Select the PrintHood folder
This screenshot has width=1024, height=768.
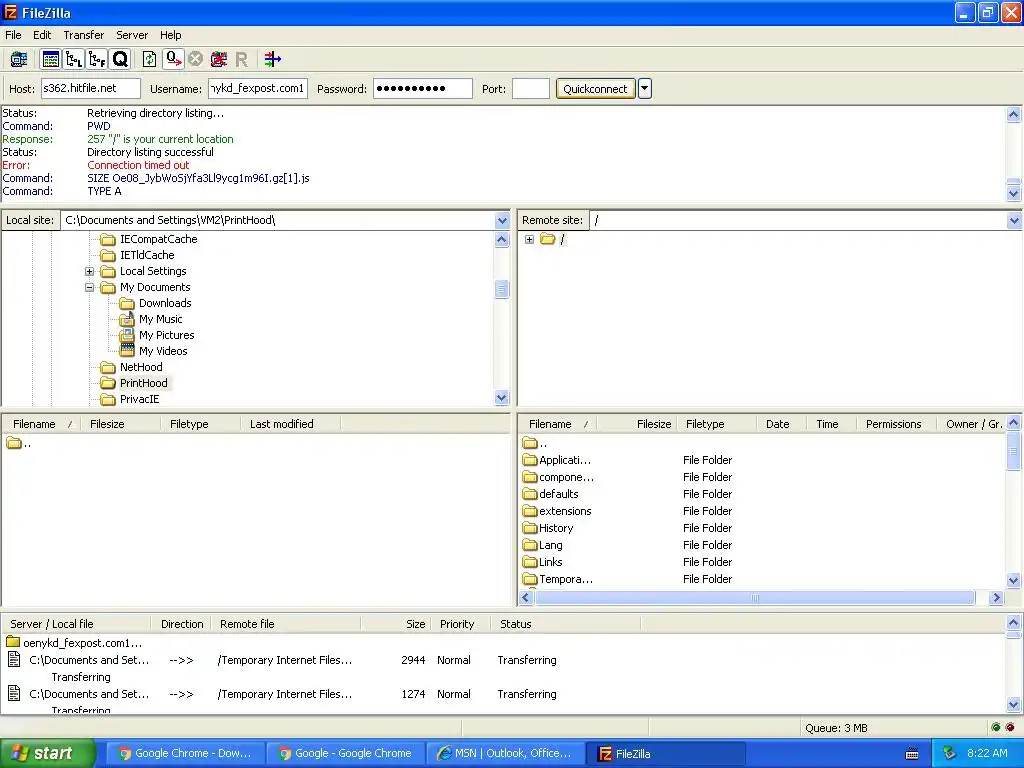(143, 383)
